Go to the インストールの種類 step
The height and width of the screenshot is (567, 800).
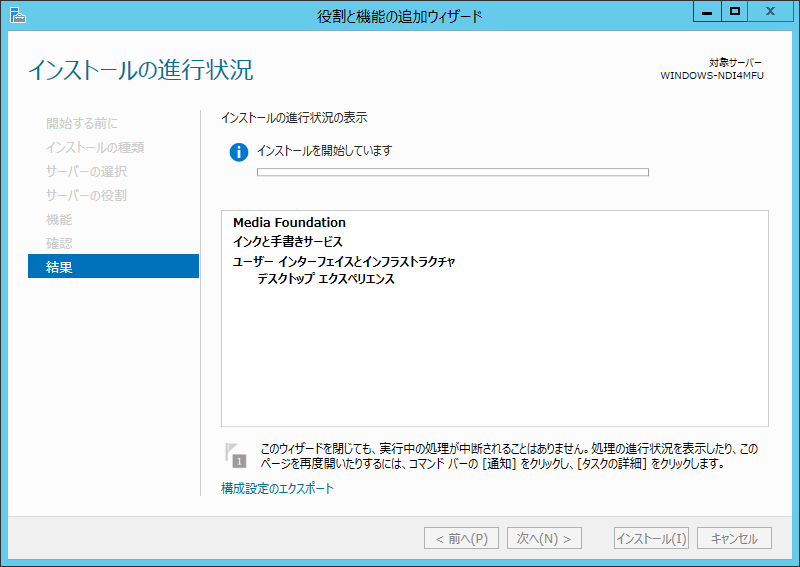[95, 147]
